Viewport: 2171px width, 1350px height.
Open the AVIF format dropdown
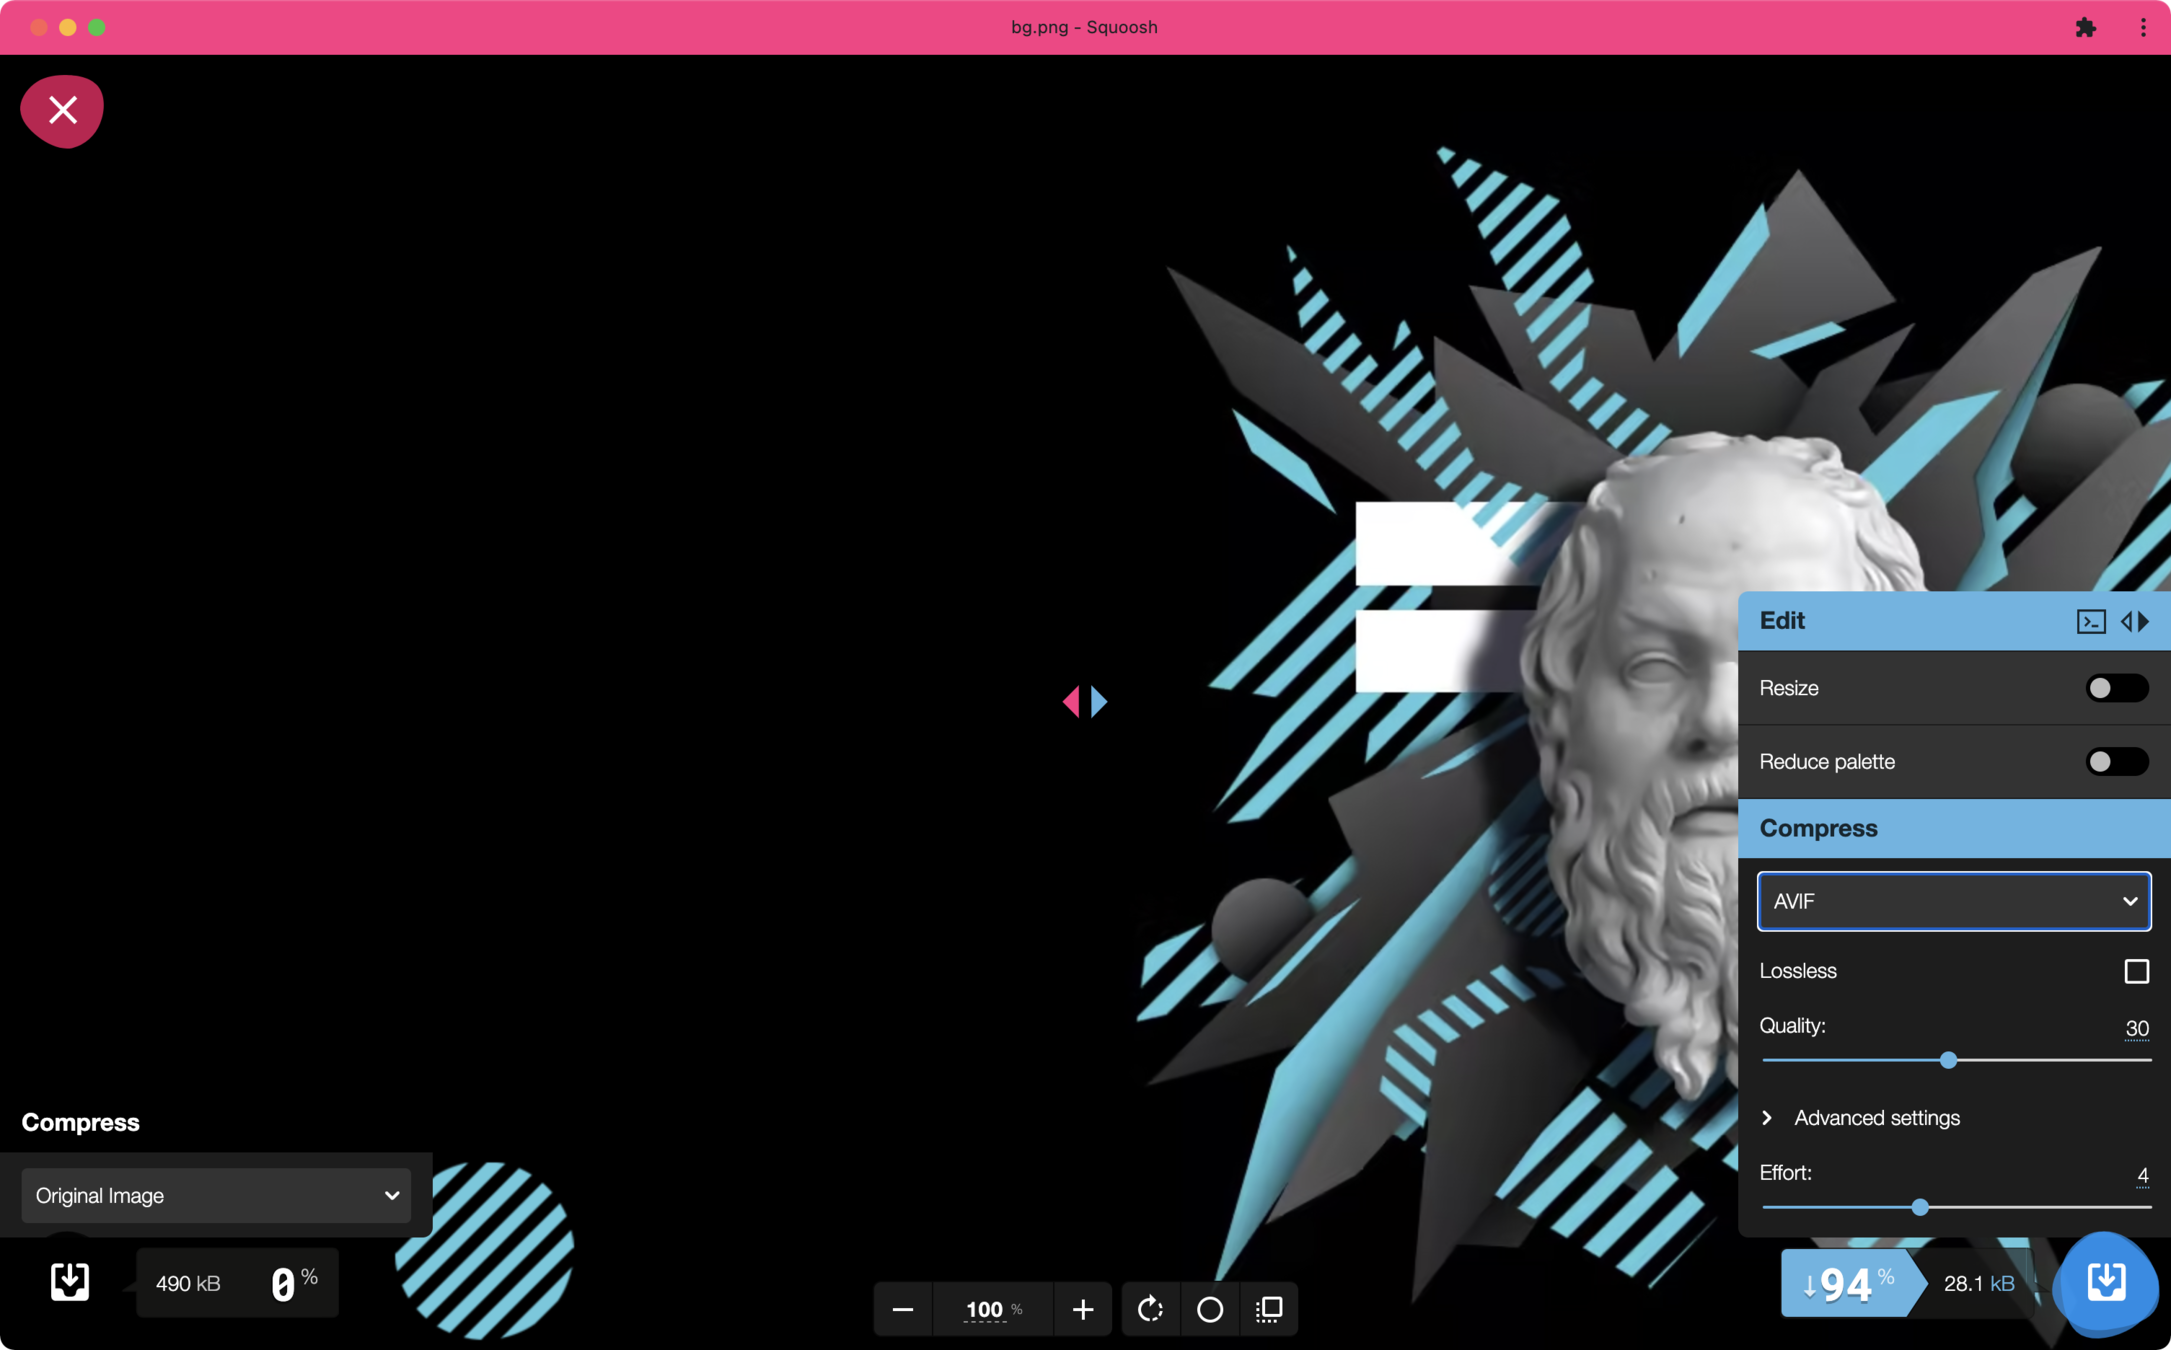(x=1953, y=901)
